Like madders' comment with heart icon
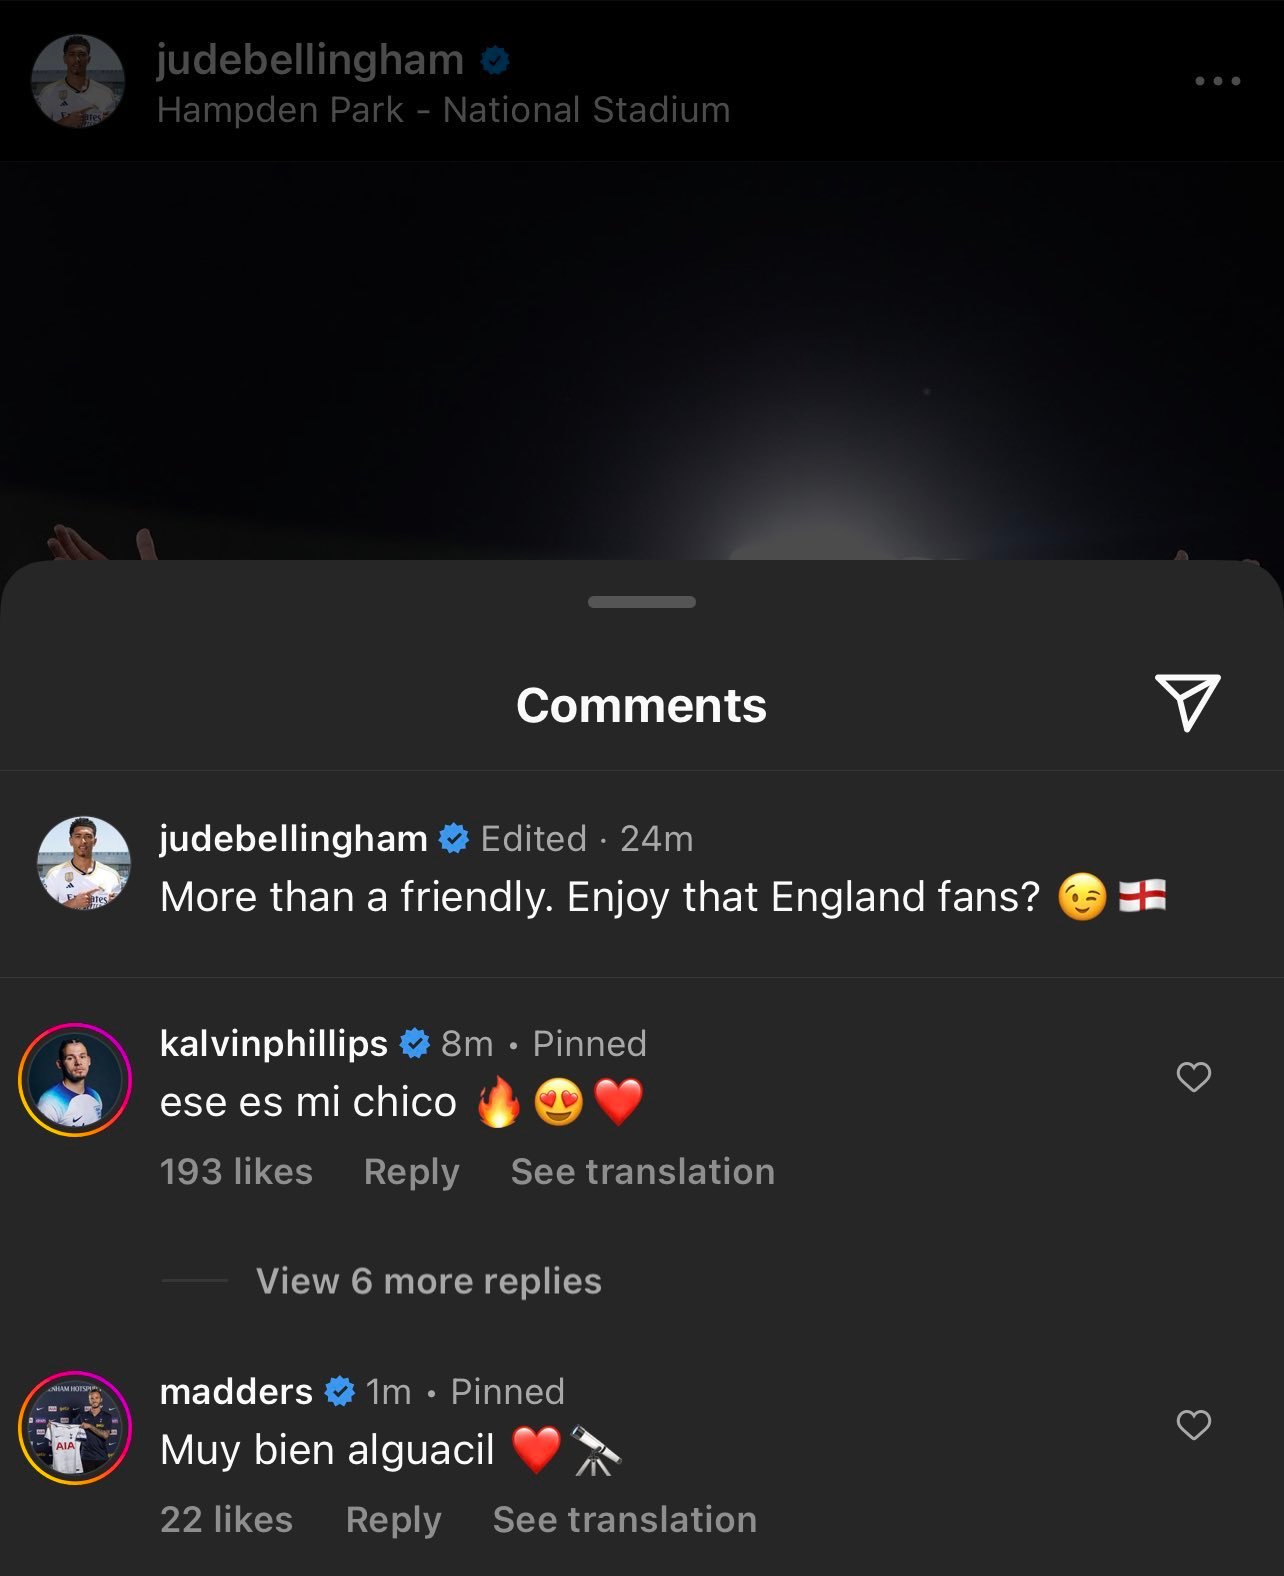The height and width of the screenshot is (1576, 1284). click(x=1193, y=1425)
